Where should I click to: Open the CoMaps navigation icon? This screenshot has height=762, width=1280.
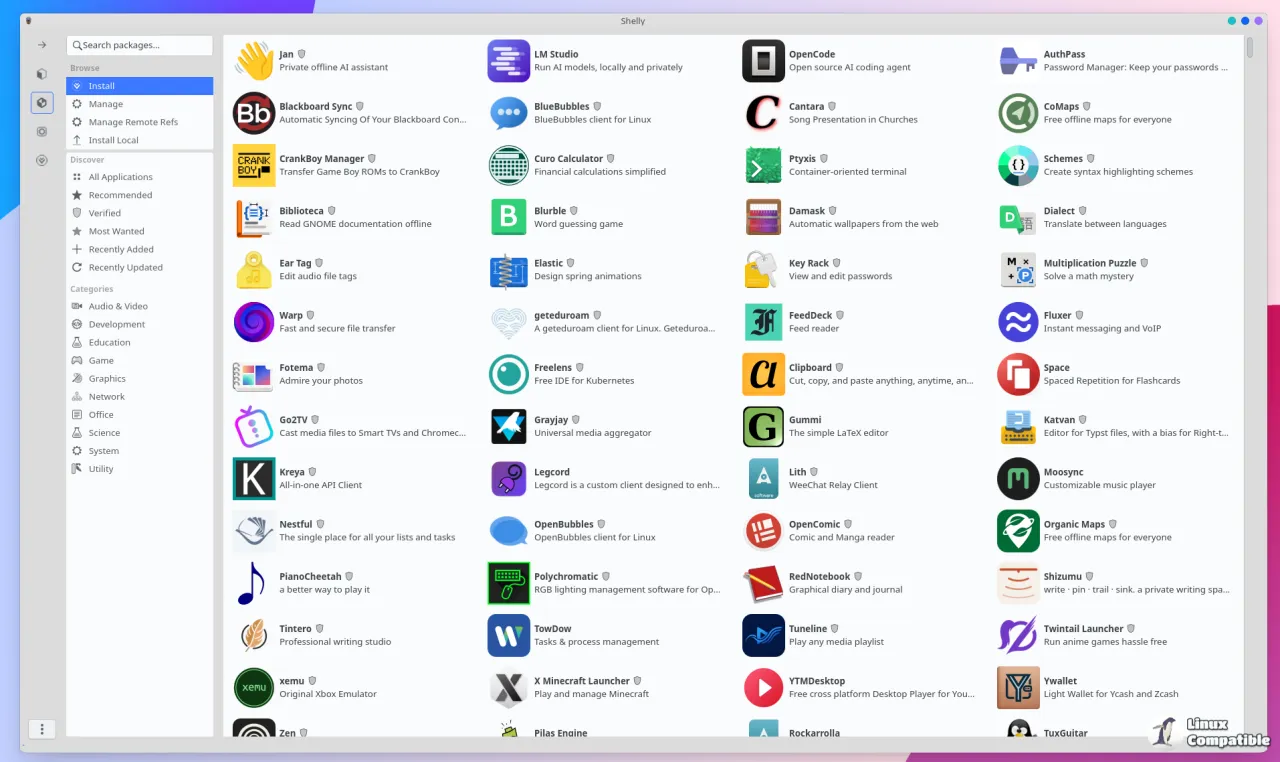click(x=1018, y=113)
